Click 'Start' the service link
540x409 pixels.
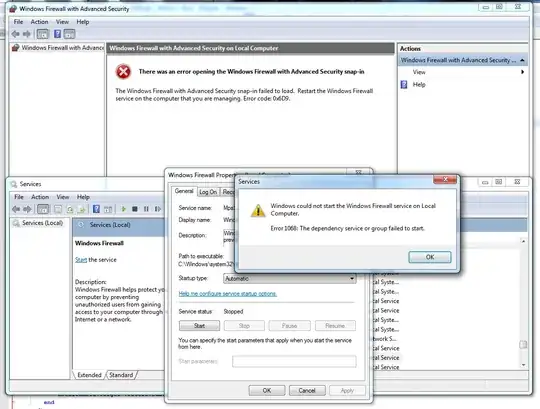tap(81, 260)
